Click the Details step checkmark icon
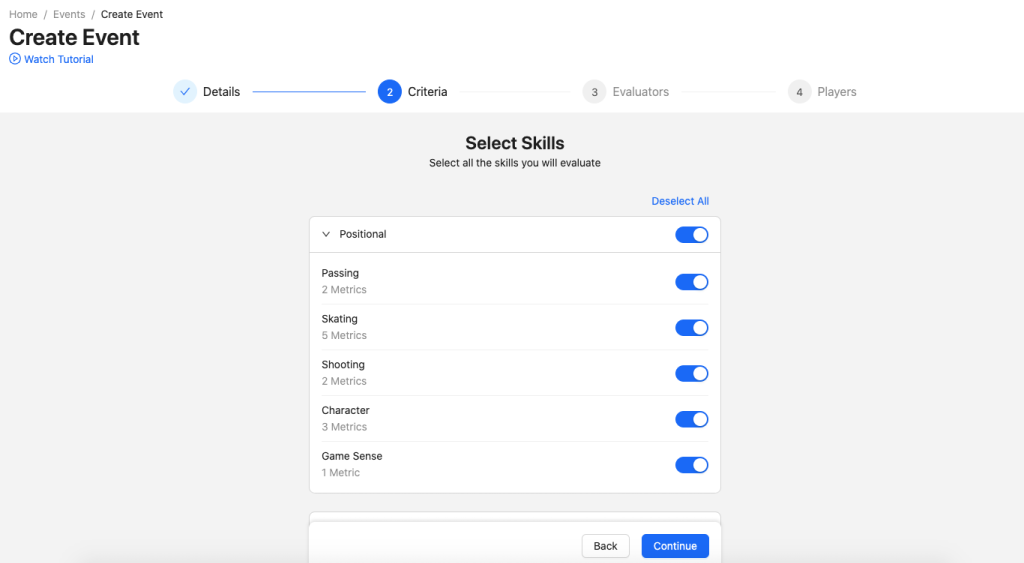Screen dimensions: 1024x563 point(185,92)
